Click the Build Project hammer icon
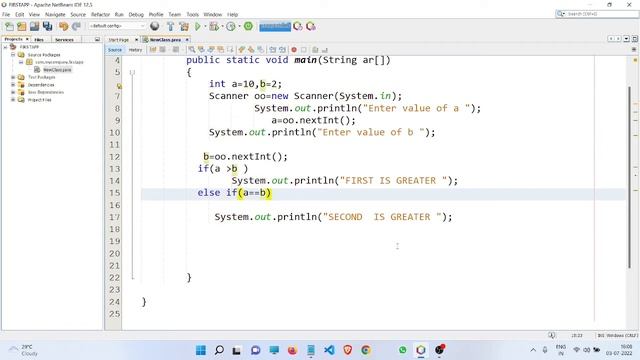 [x=171, y=27]
